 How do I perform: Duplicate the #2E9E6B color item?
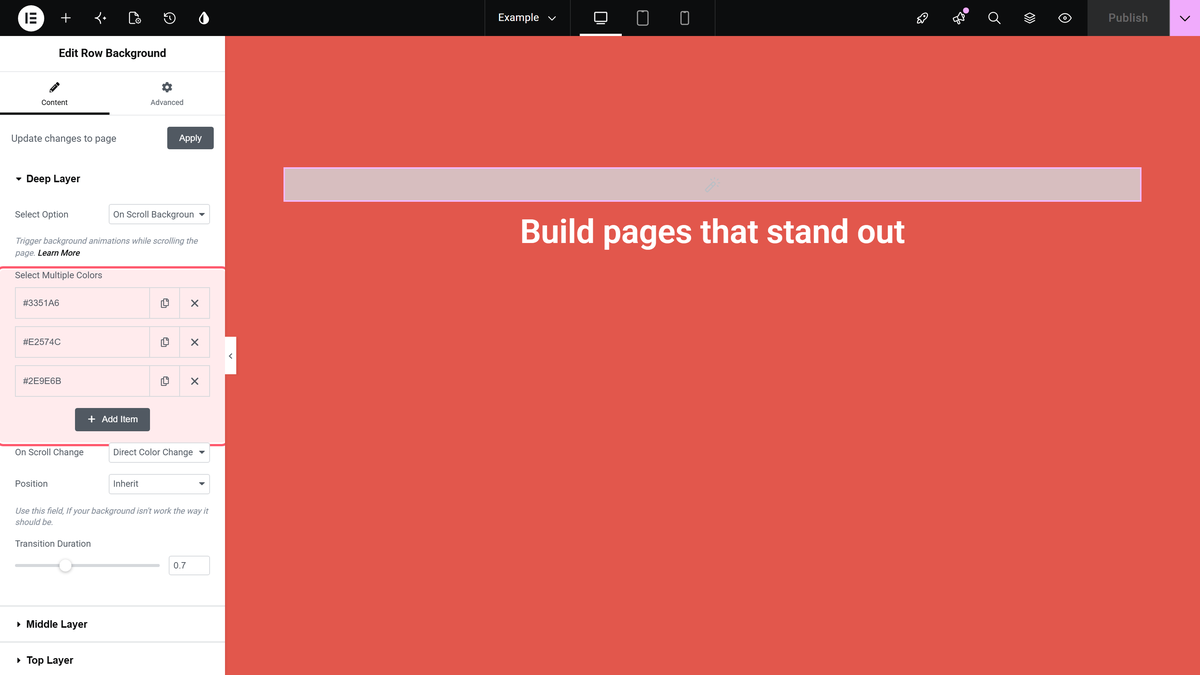tap(165, 381)
